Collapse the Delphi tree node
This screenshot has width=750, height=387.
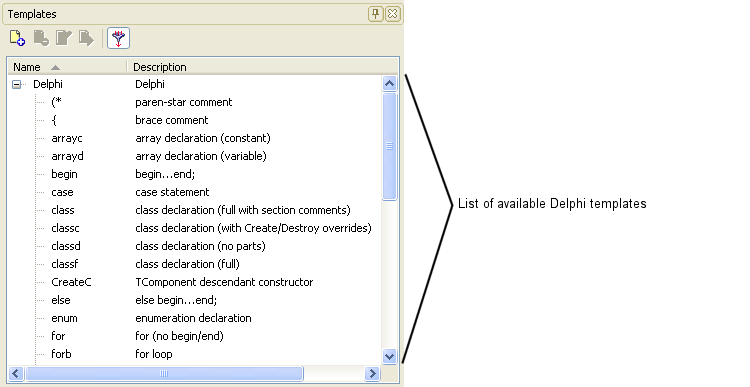pos(16,85)
